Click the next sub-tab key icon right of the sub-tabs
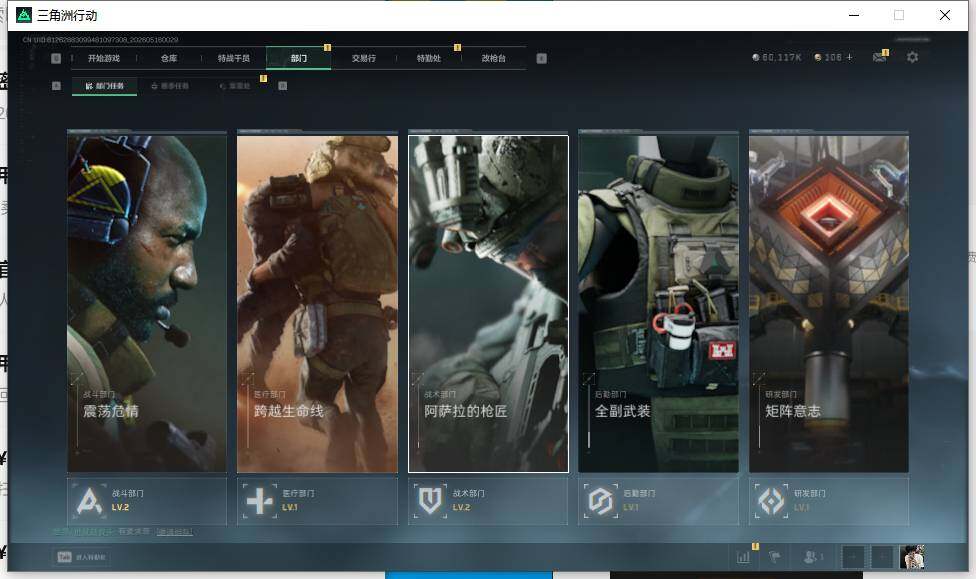This screenshot has height=579, width=976. pos(283,86)
